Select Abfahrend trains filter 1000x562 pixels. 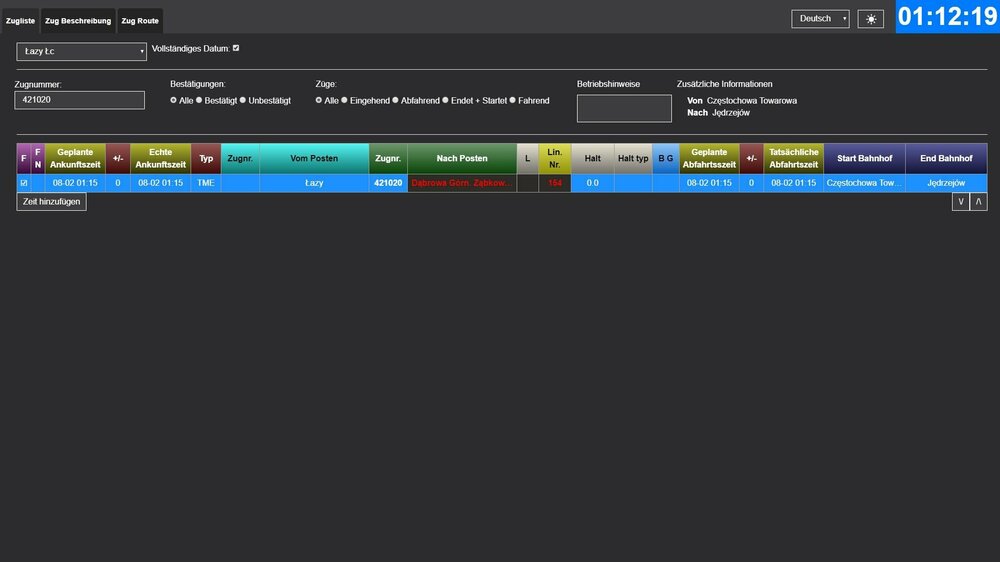point(396,101)
